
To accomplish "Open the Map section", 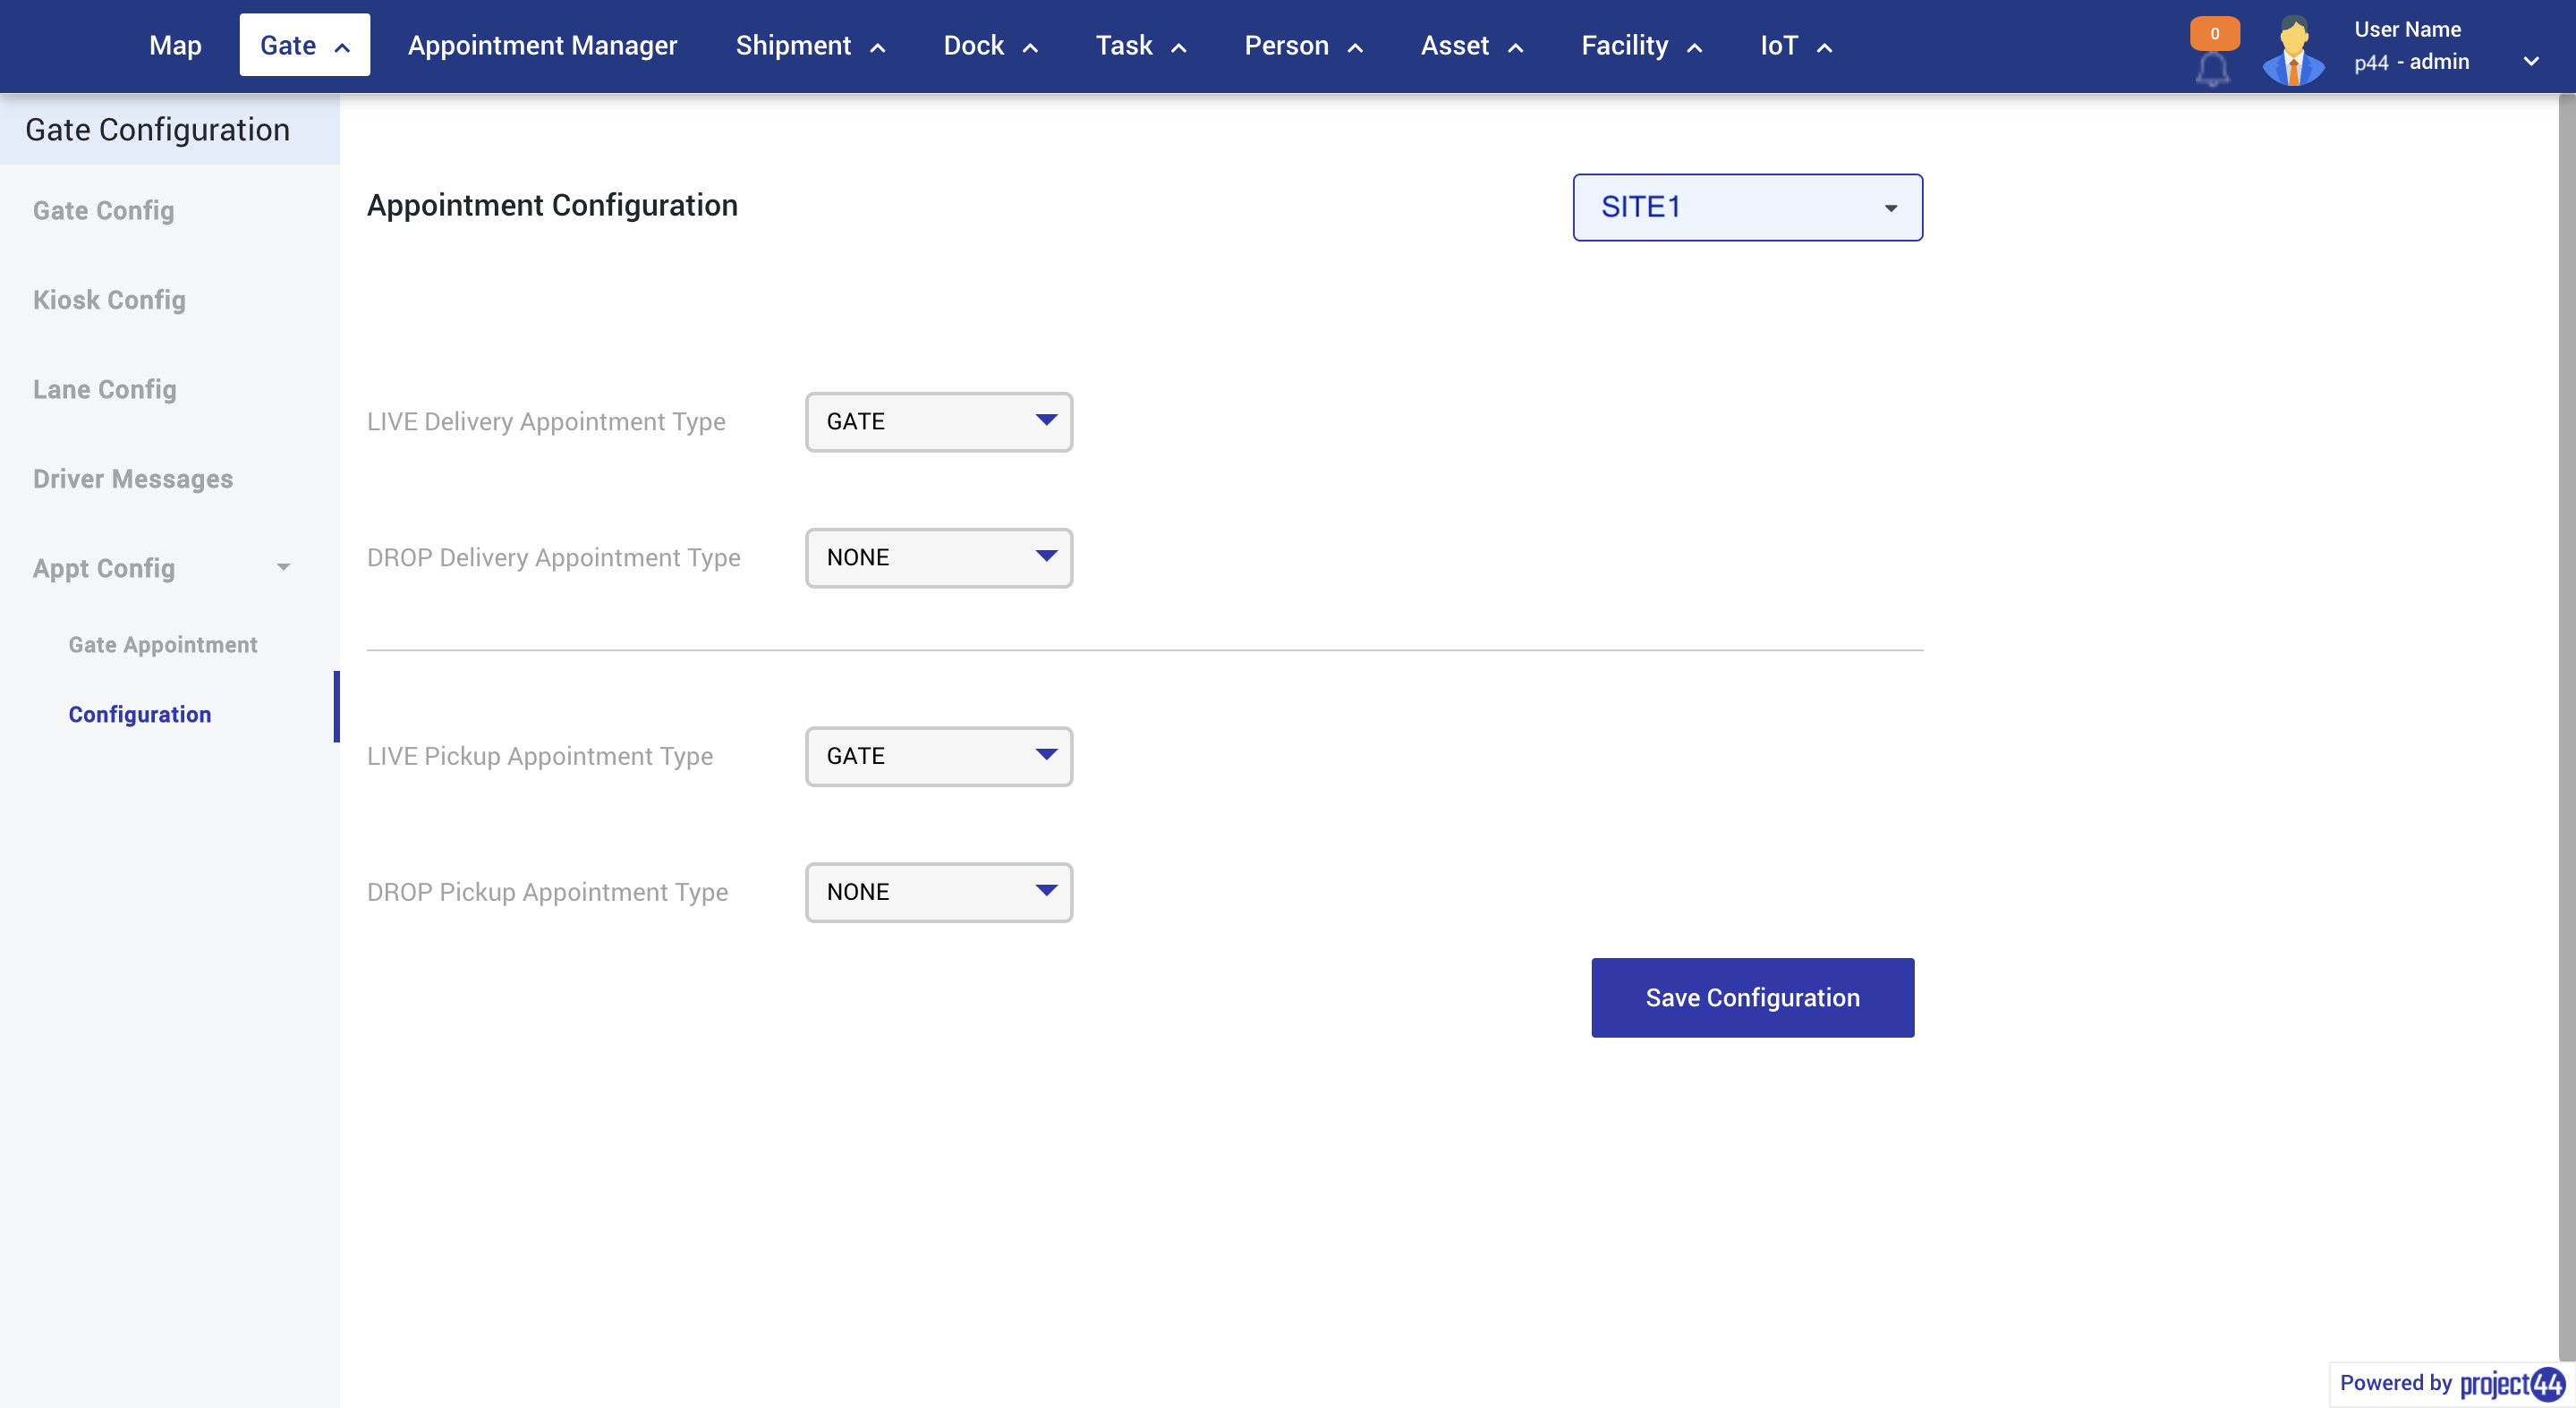I will [175, 45].
